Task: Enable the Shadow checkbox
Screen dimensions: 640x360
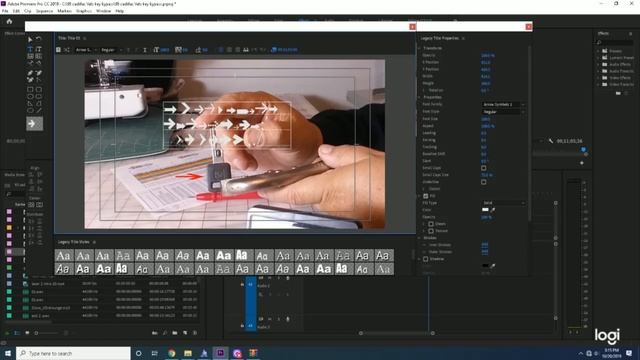Action: pyautogui.click(x=426, y=259)
